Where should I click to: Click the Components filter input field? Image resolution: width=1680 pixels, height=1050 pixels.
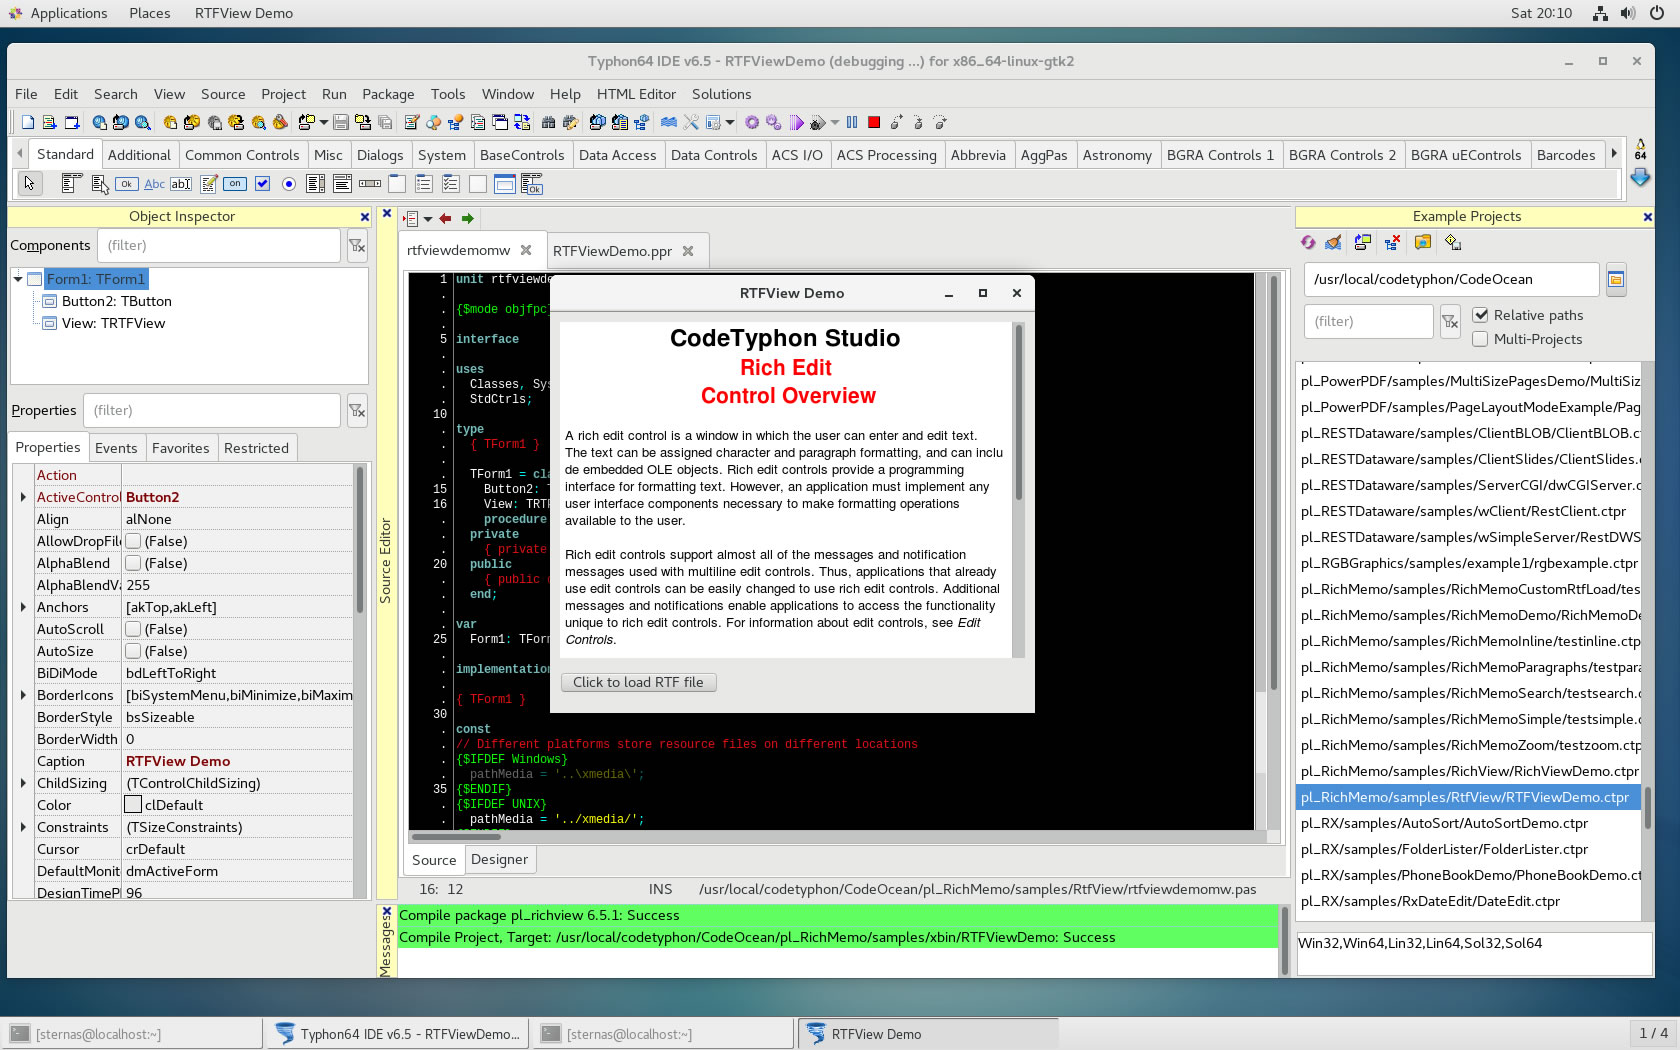pyautogui.click(x=219, y=245)
